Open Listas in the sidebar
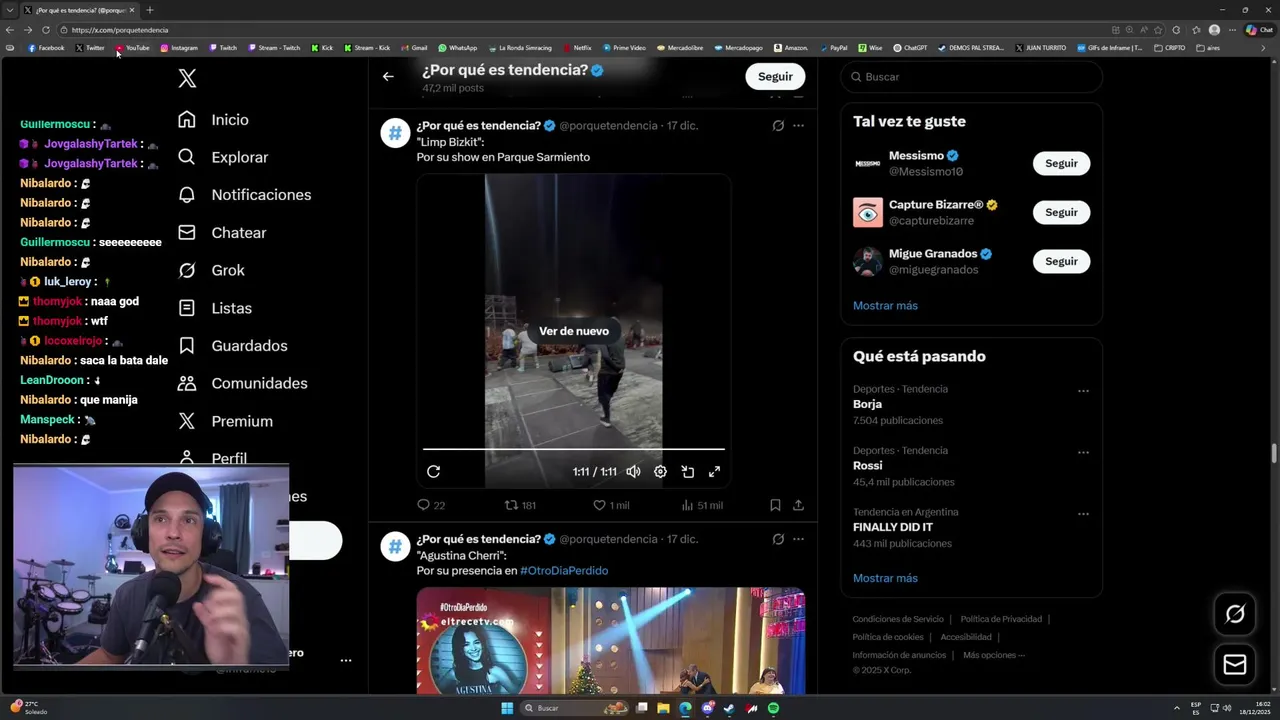The image size is (1280, 720). (x=214, y=308)
